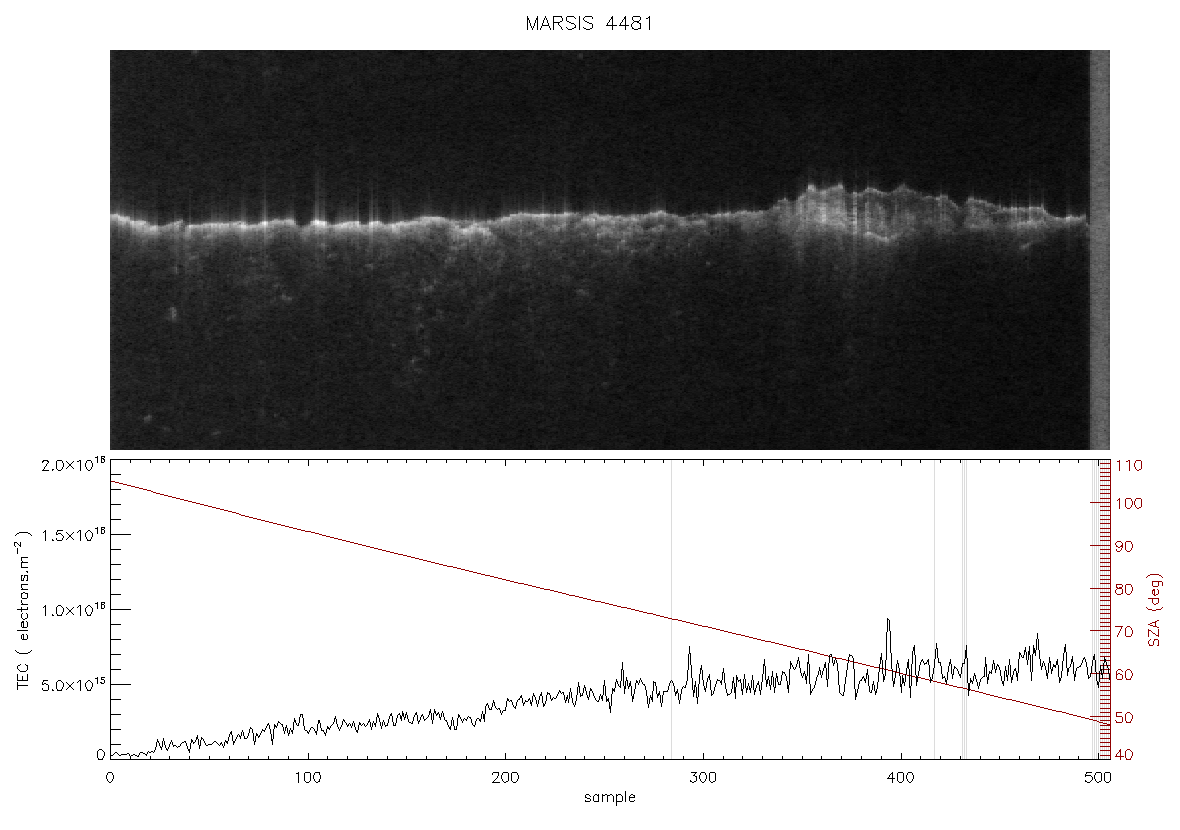Click the "sample" x-axis title
This screenshot has width=1180, height=830.
[610, 797]
